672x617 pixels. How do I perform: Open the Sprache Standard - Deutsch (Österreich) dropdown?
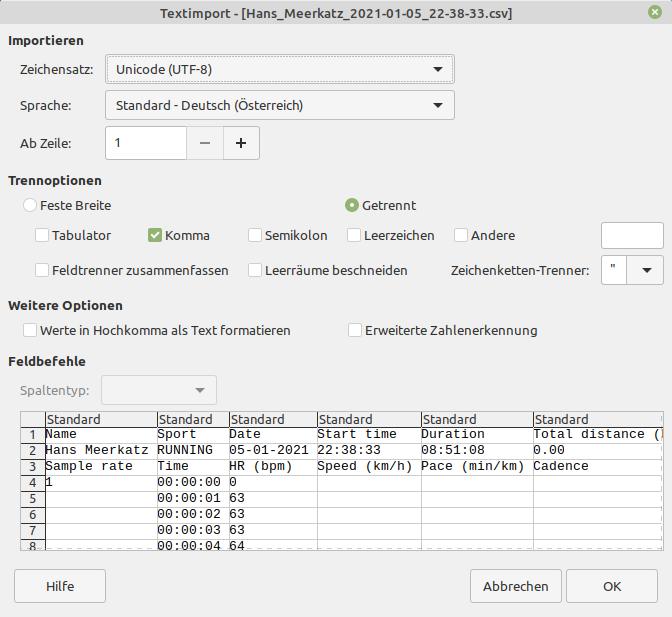tap(280, 105)
